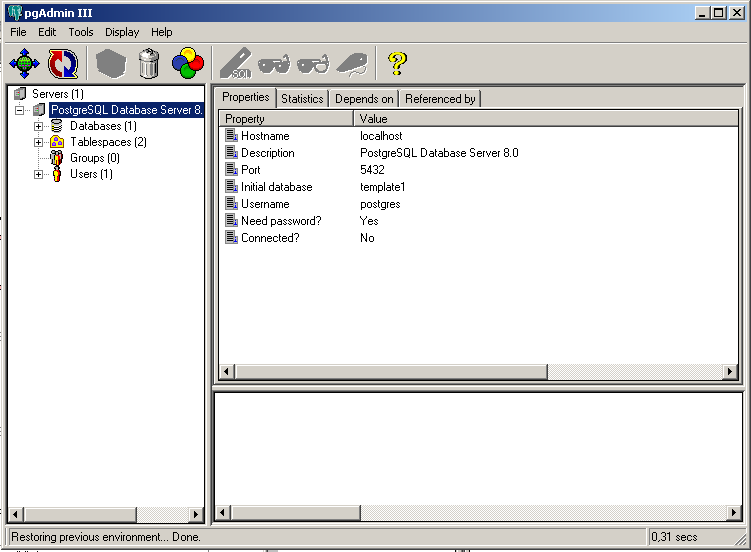The width and height of the screenshot is (751, 552).
Task: Click properties list right scroll arrow
Action: tap(729, 371)
